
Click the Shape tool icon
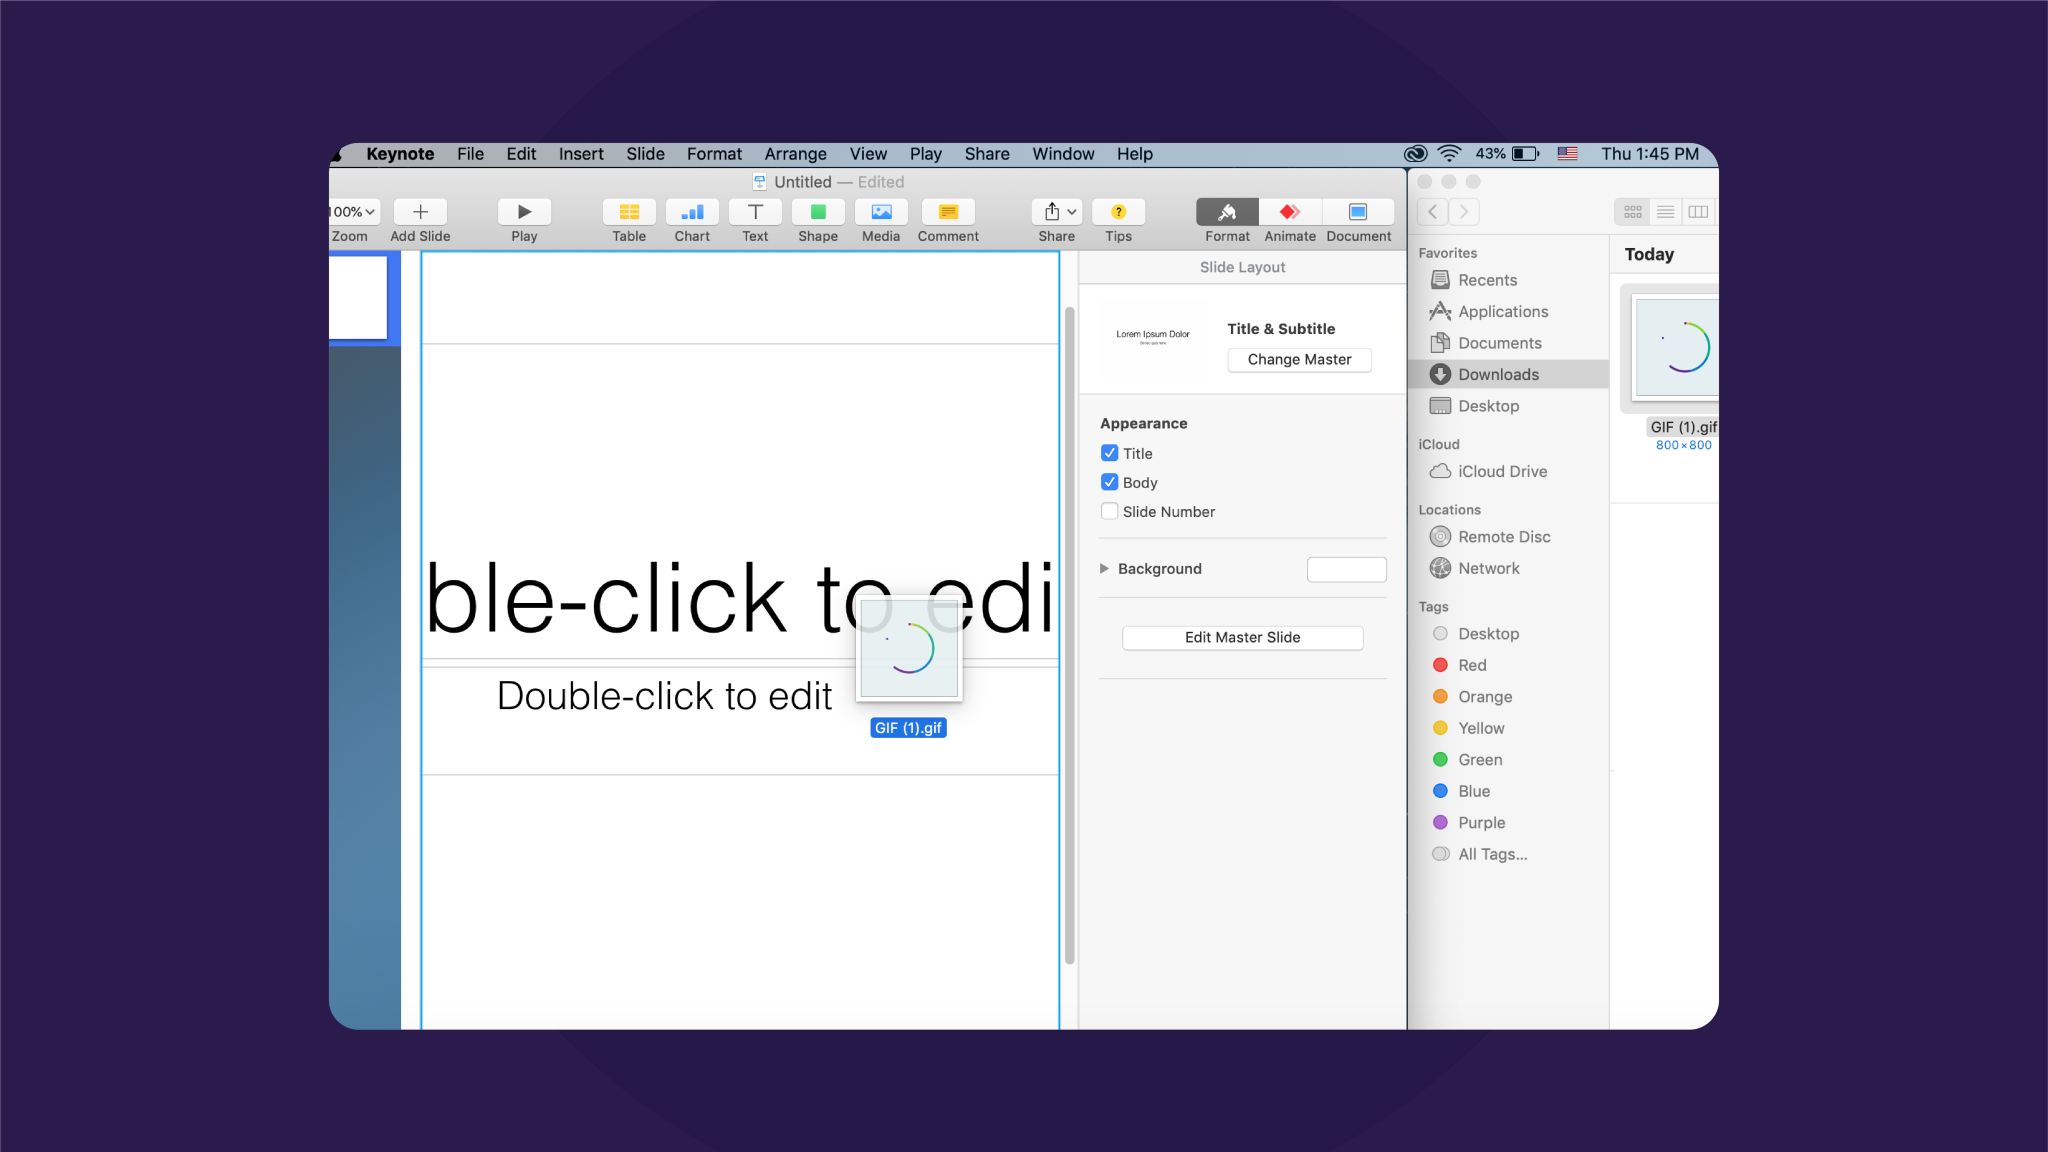(817, 212)
